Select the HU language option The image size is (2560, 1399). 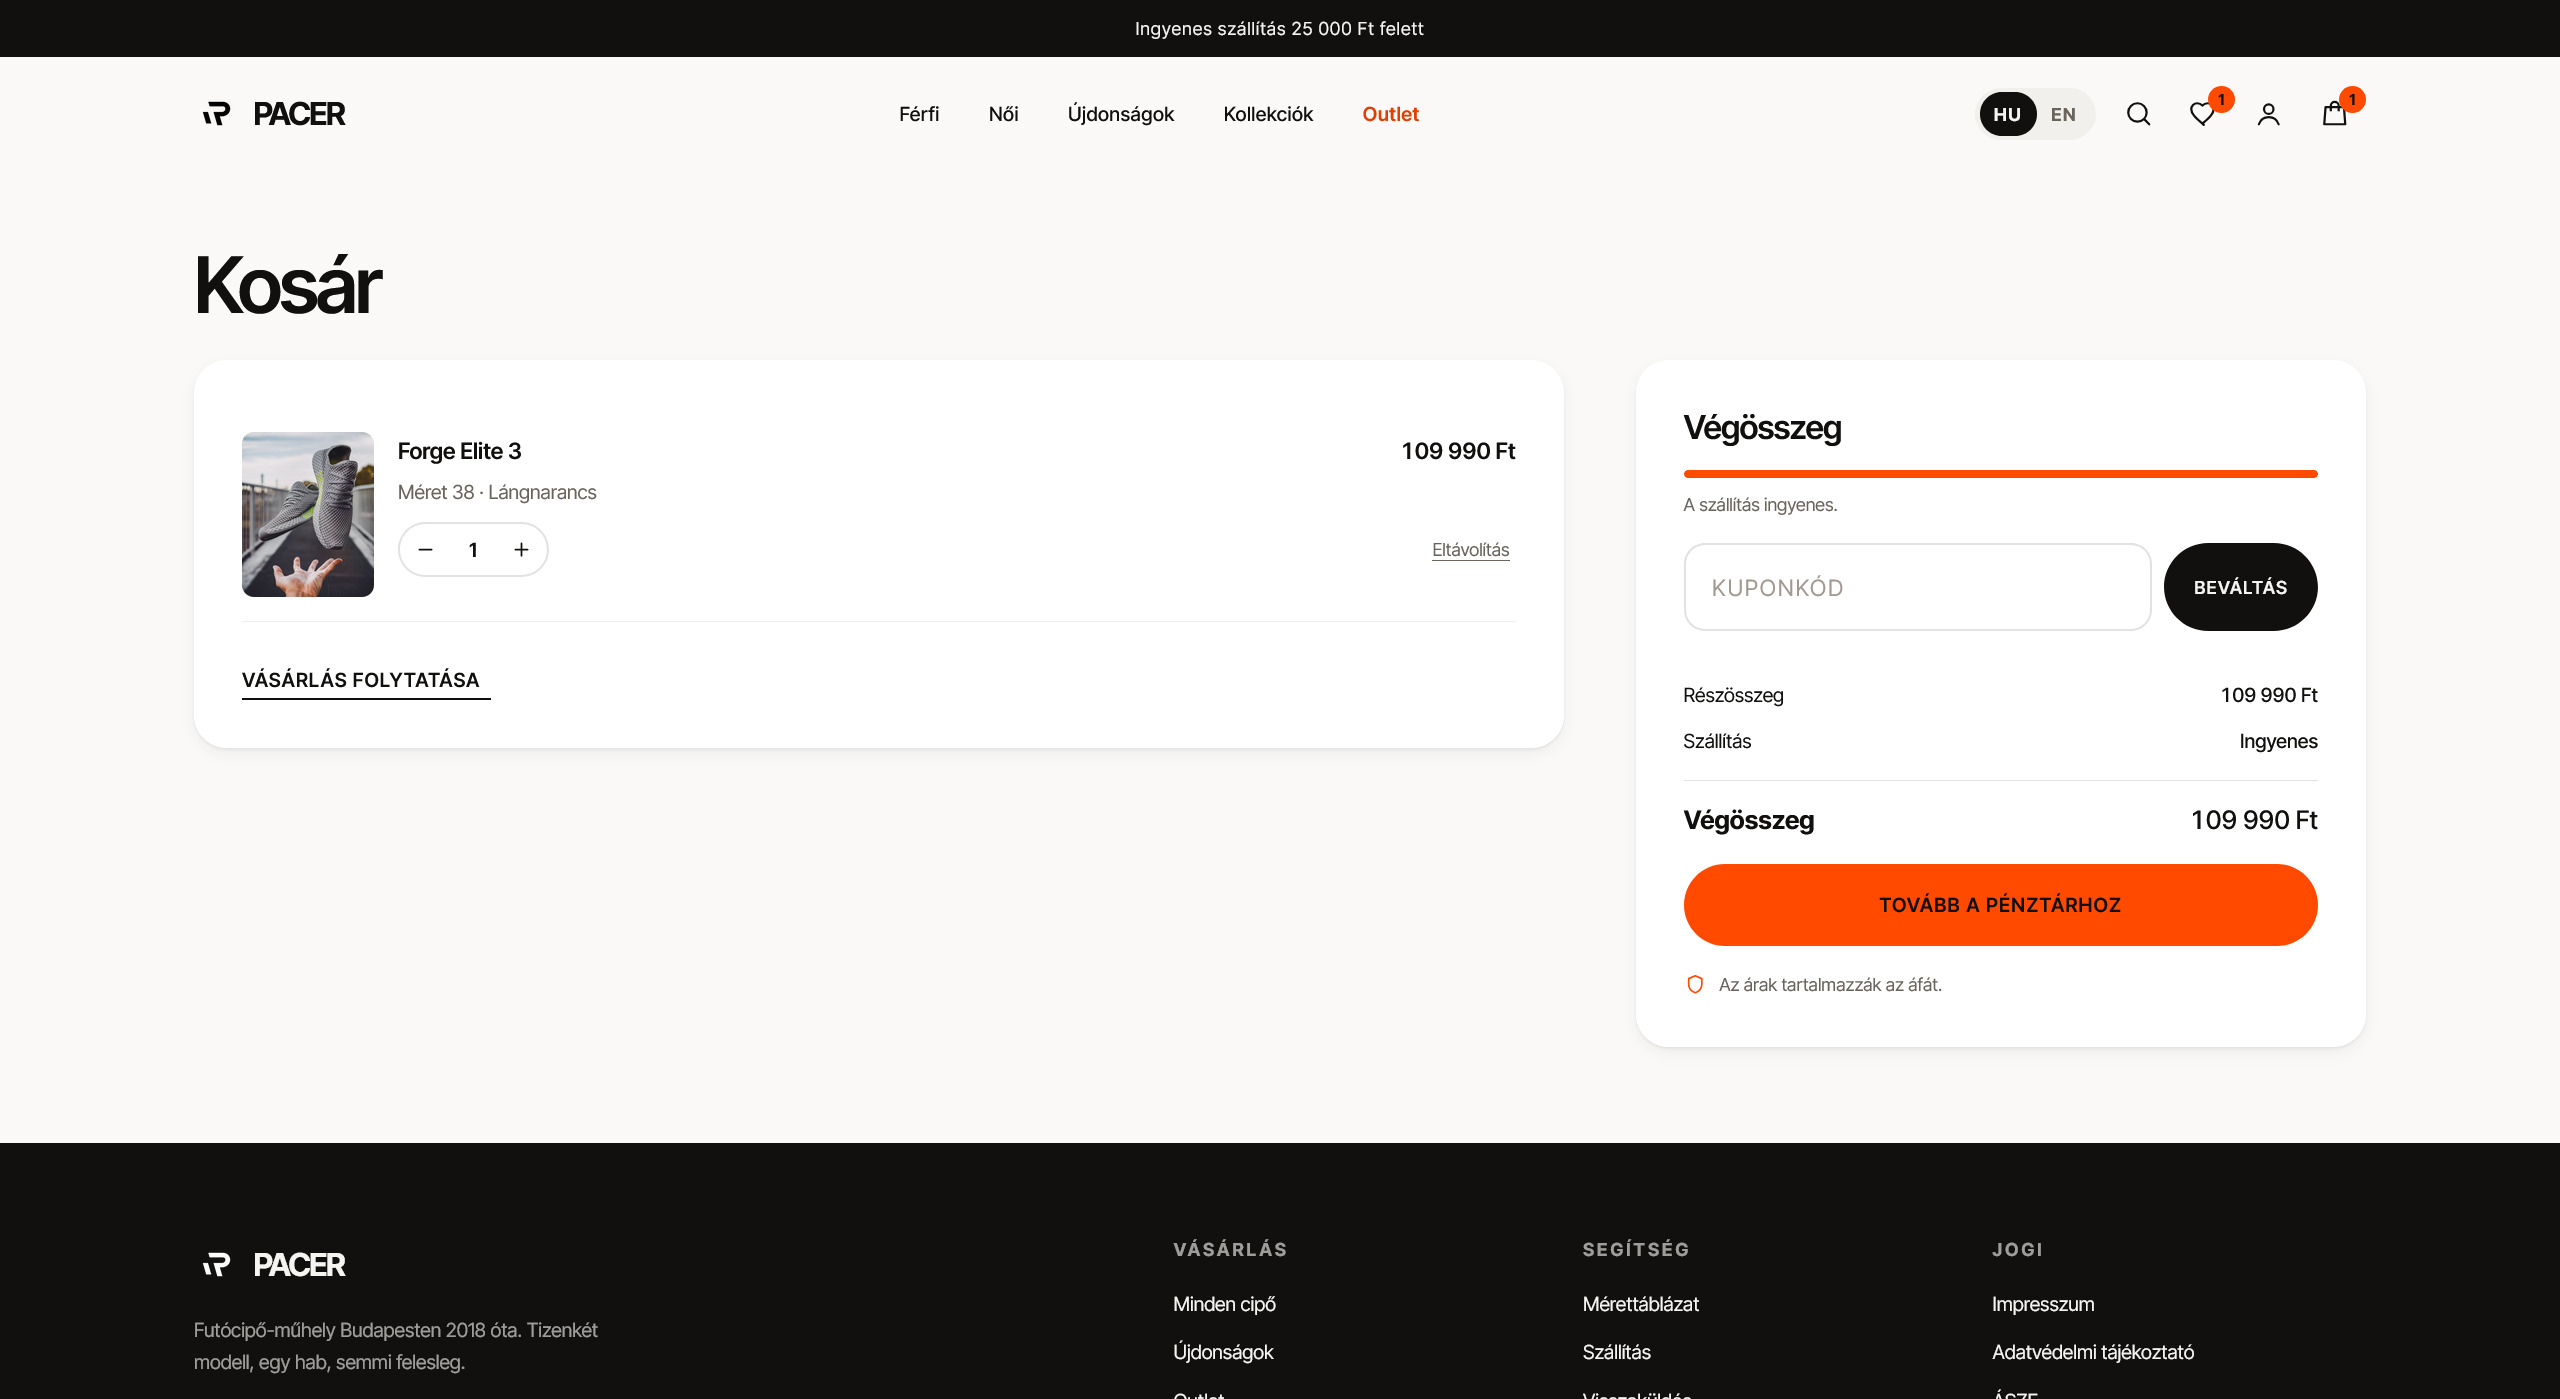click(x=2007, y=114)
